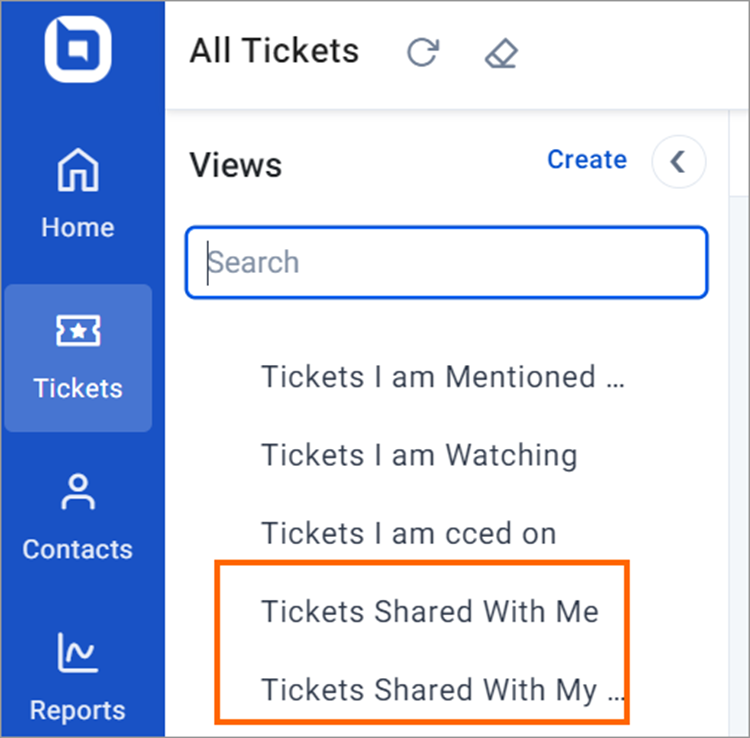
Task: Click Create to add a view
Action: pyautogui.click(x=587, y=159)
